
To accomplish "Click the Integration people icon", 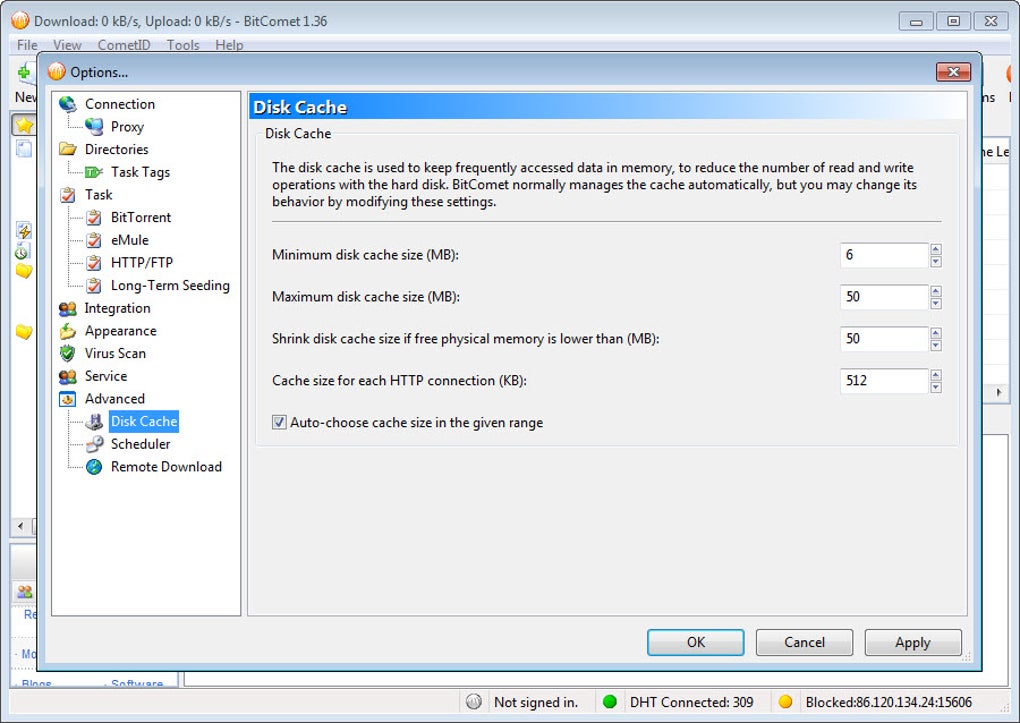I will tap(68, 308).
